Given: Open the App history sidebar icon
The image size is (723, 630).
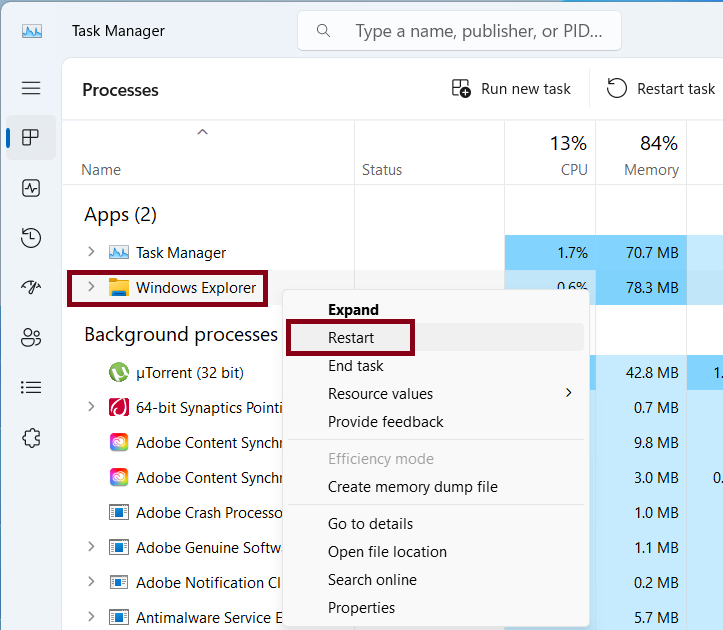Looking at the screenshot, I should 31,238.
